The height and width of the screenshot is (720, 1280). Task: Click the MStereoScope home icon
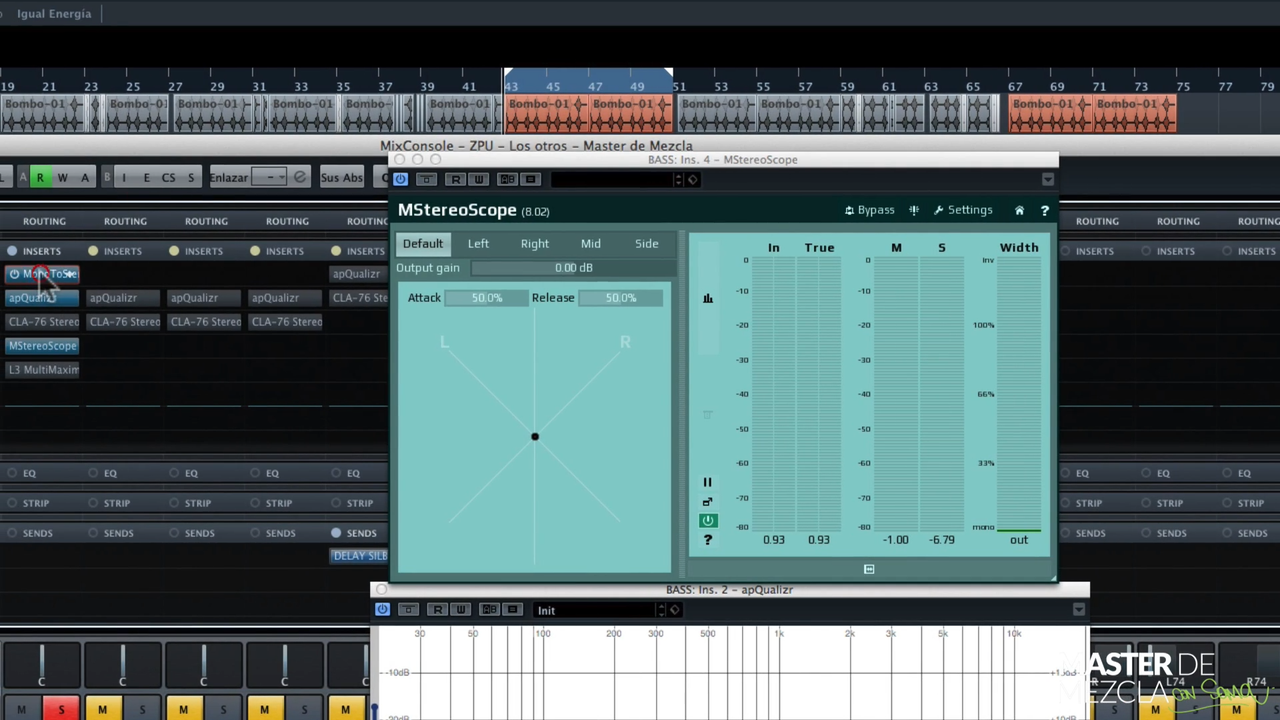pyautogui.click(x=1019, y=210)
